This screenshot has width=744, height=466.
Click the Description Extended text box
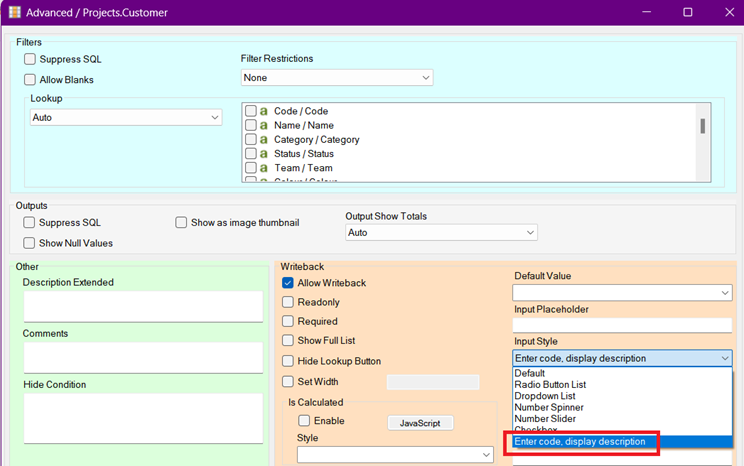click(x=143, y=307)
